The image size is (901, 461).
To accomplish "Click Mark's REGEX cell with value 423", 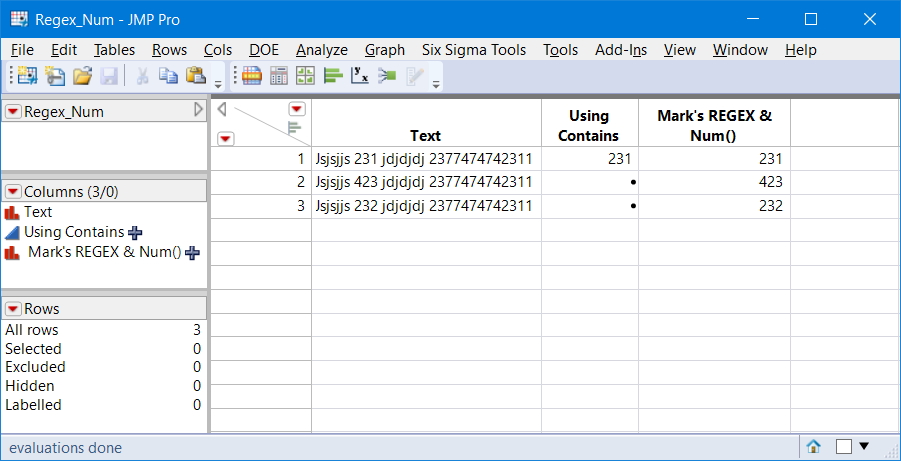I will pyautogui.click(x=714, y=182).
